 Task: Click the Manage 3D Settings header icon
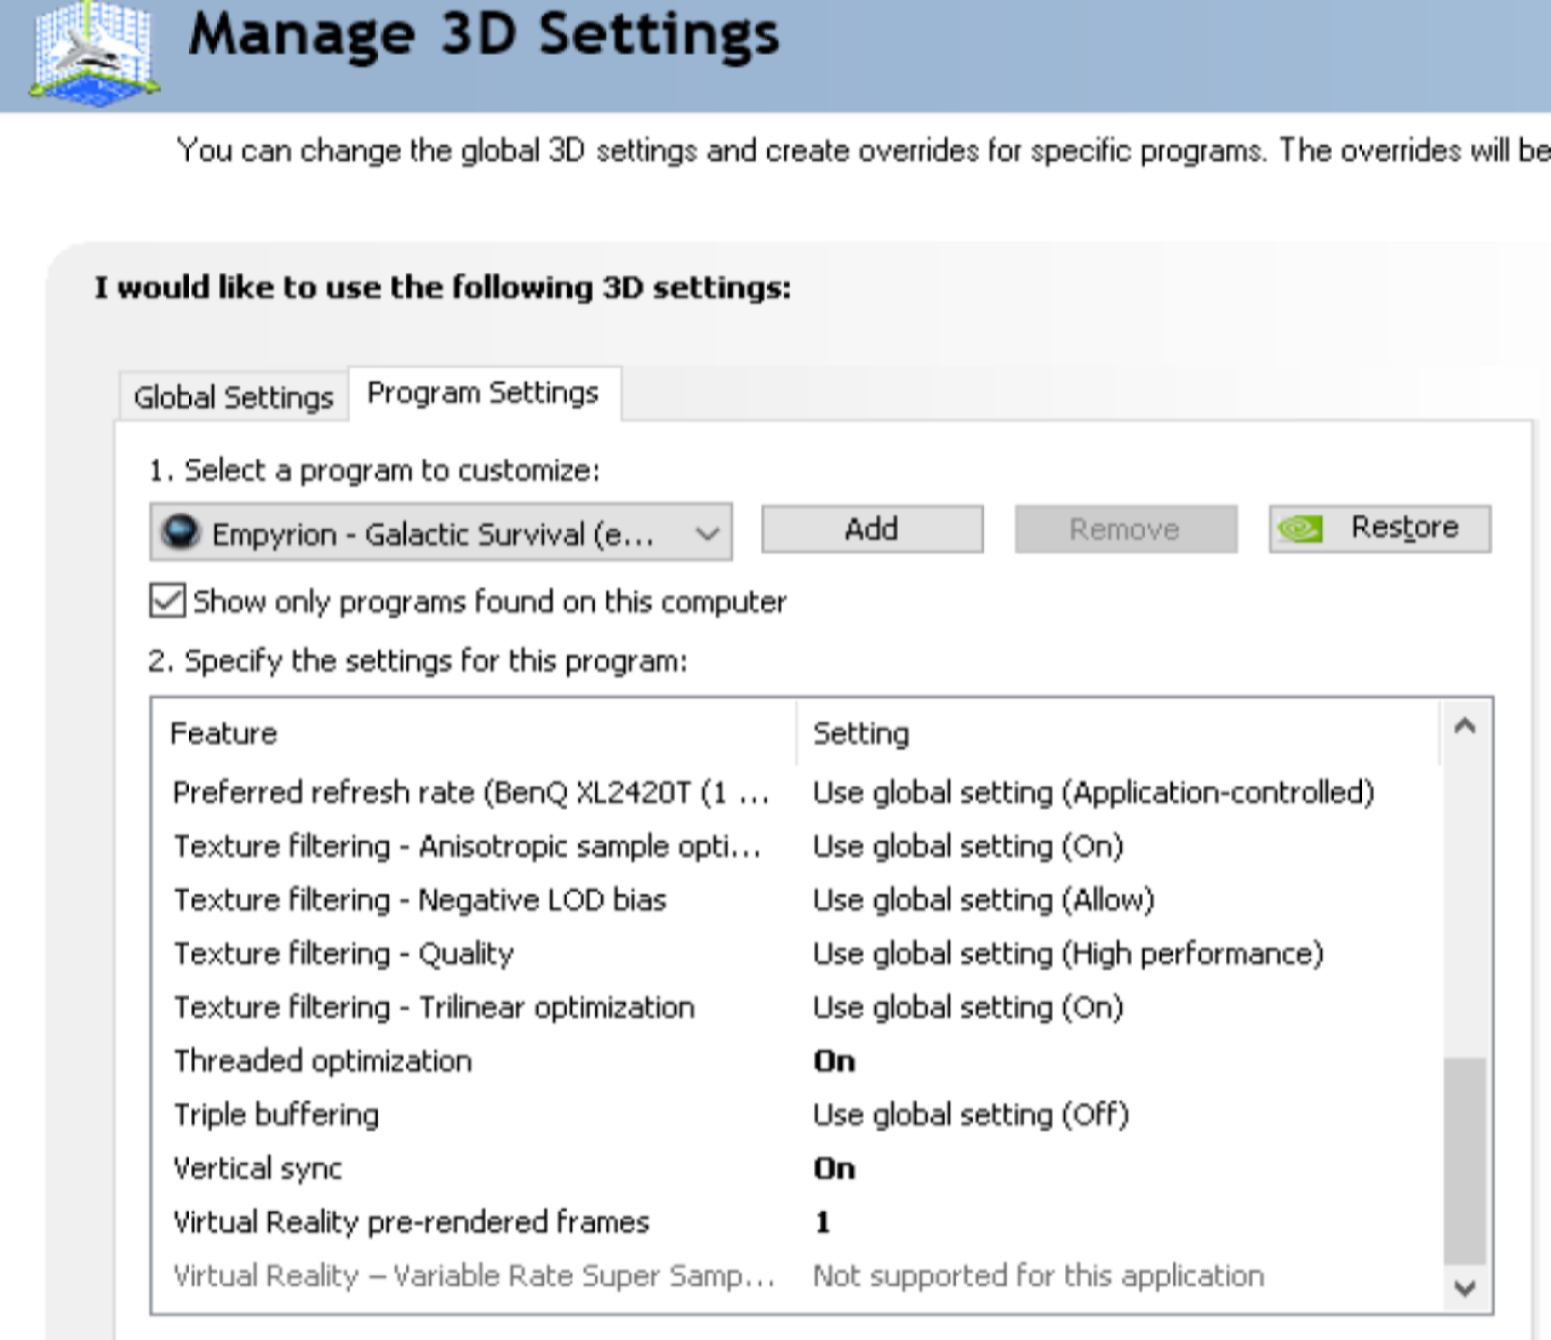(x=94, y=52)
